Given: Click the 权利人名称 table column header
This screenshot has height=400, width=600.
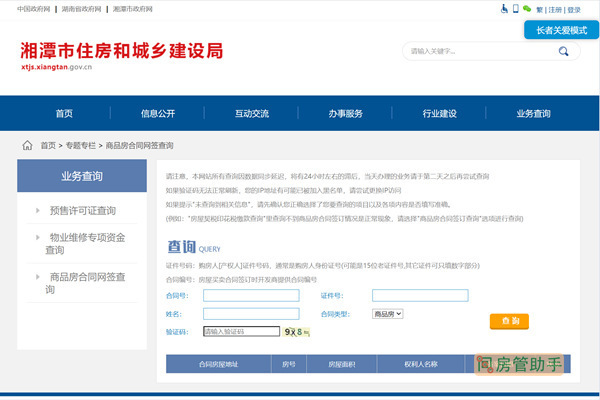Looking at the screenshot, I should [421, 364].
